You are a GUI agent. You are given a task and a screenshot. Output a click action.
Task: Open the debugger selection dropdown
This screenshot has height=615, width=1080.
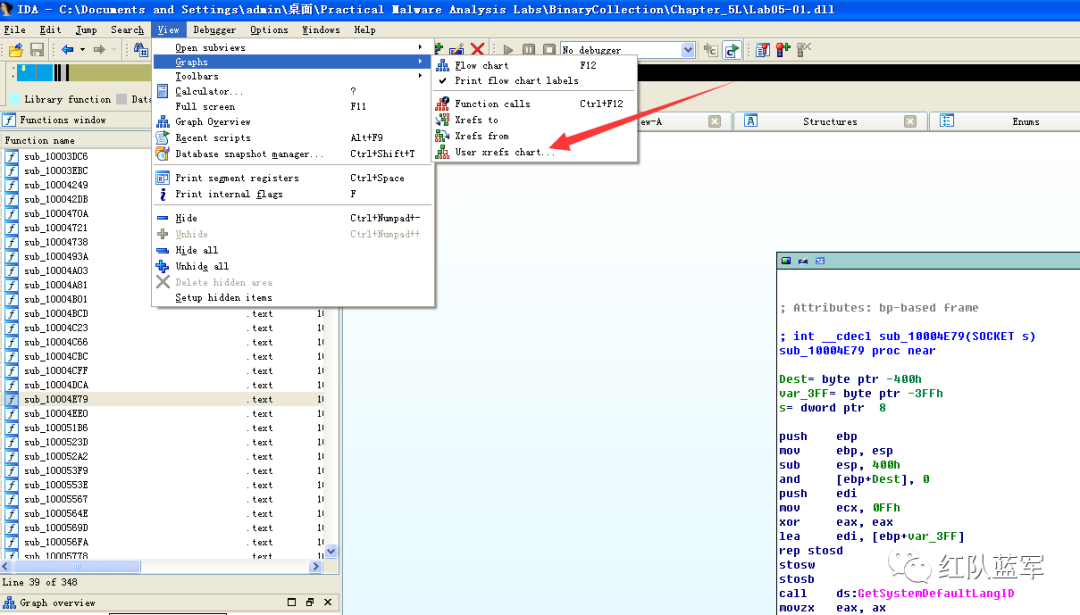tap(687, 50)
